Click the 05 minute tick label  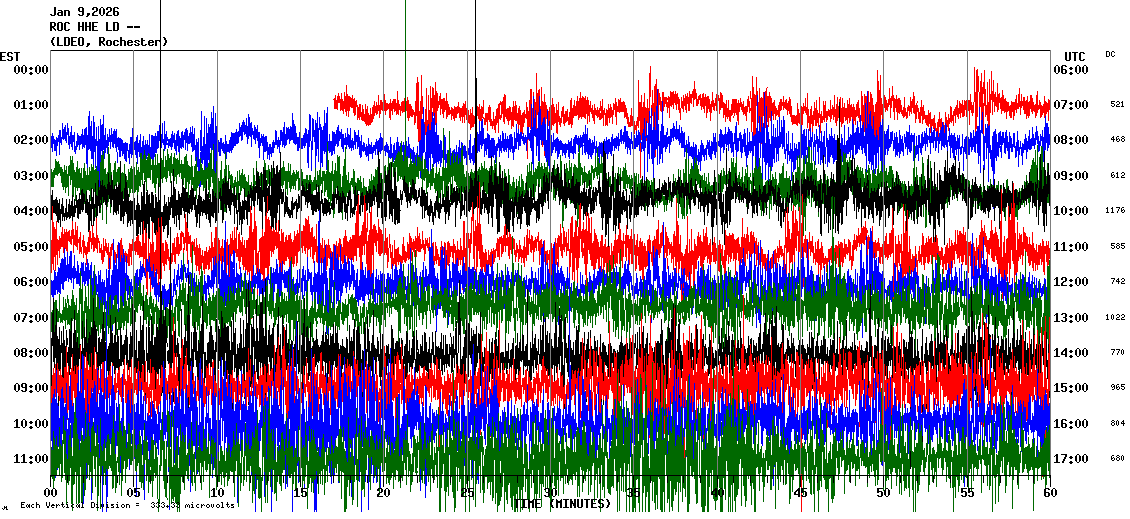[x=134, y=493]
